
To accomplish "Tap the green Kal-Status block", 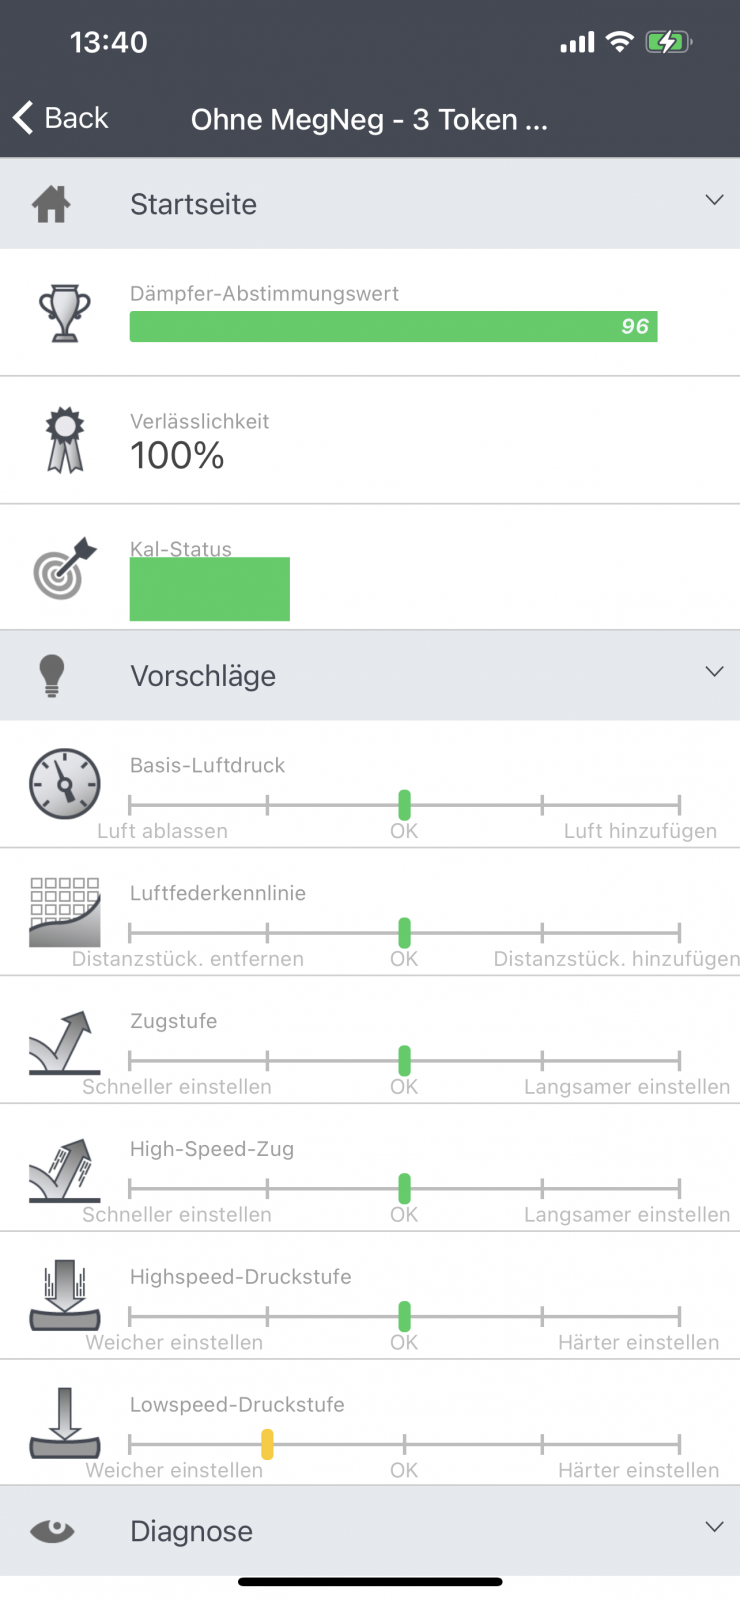I will (210, 589).
